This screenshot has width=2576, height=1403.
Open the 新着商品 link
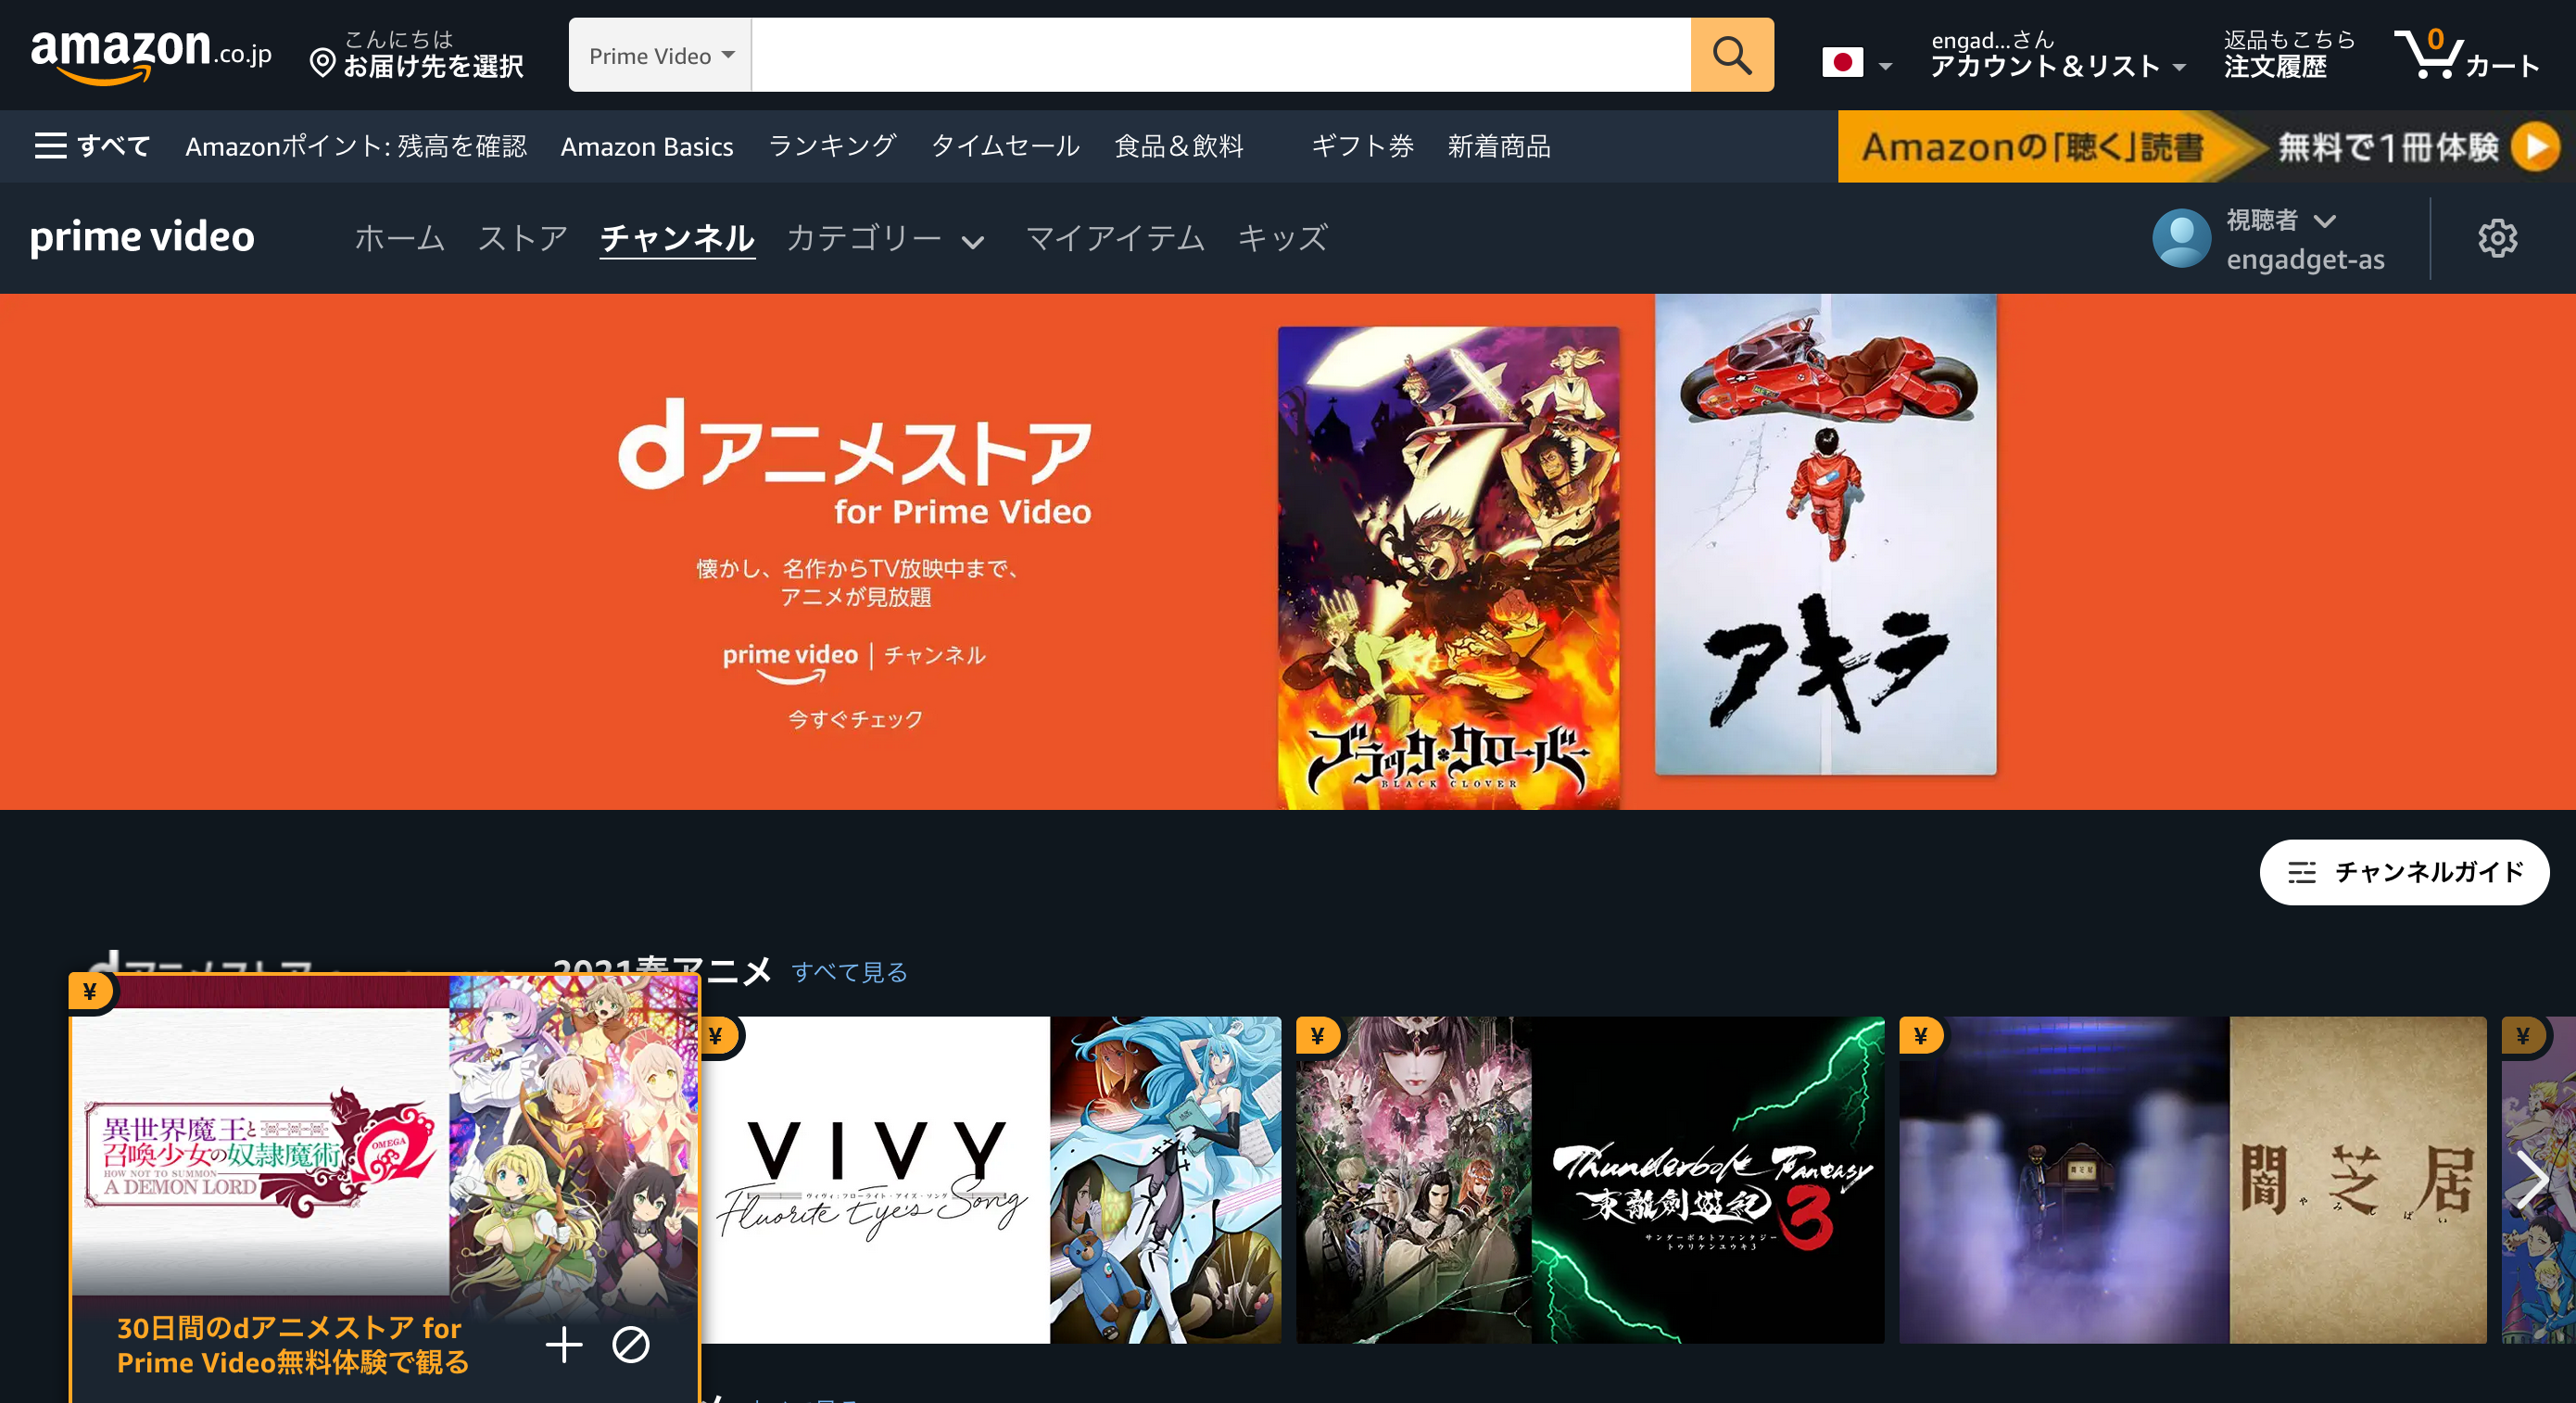pyautogui.click(x=1499, y=146)
